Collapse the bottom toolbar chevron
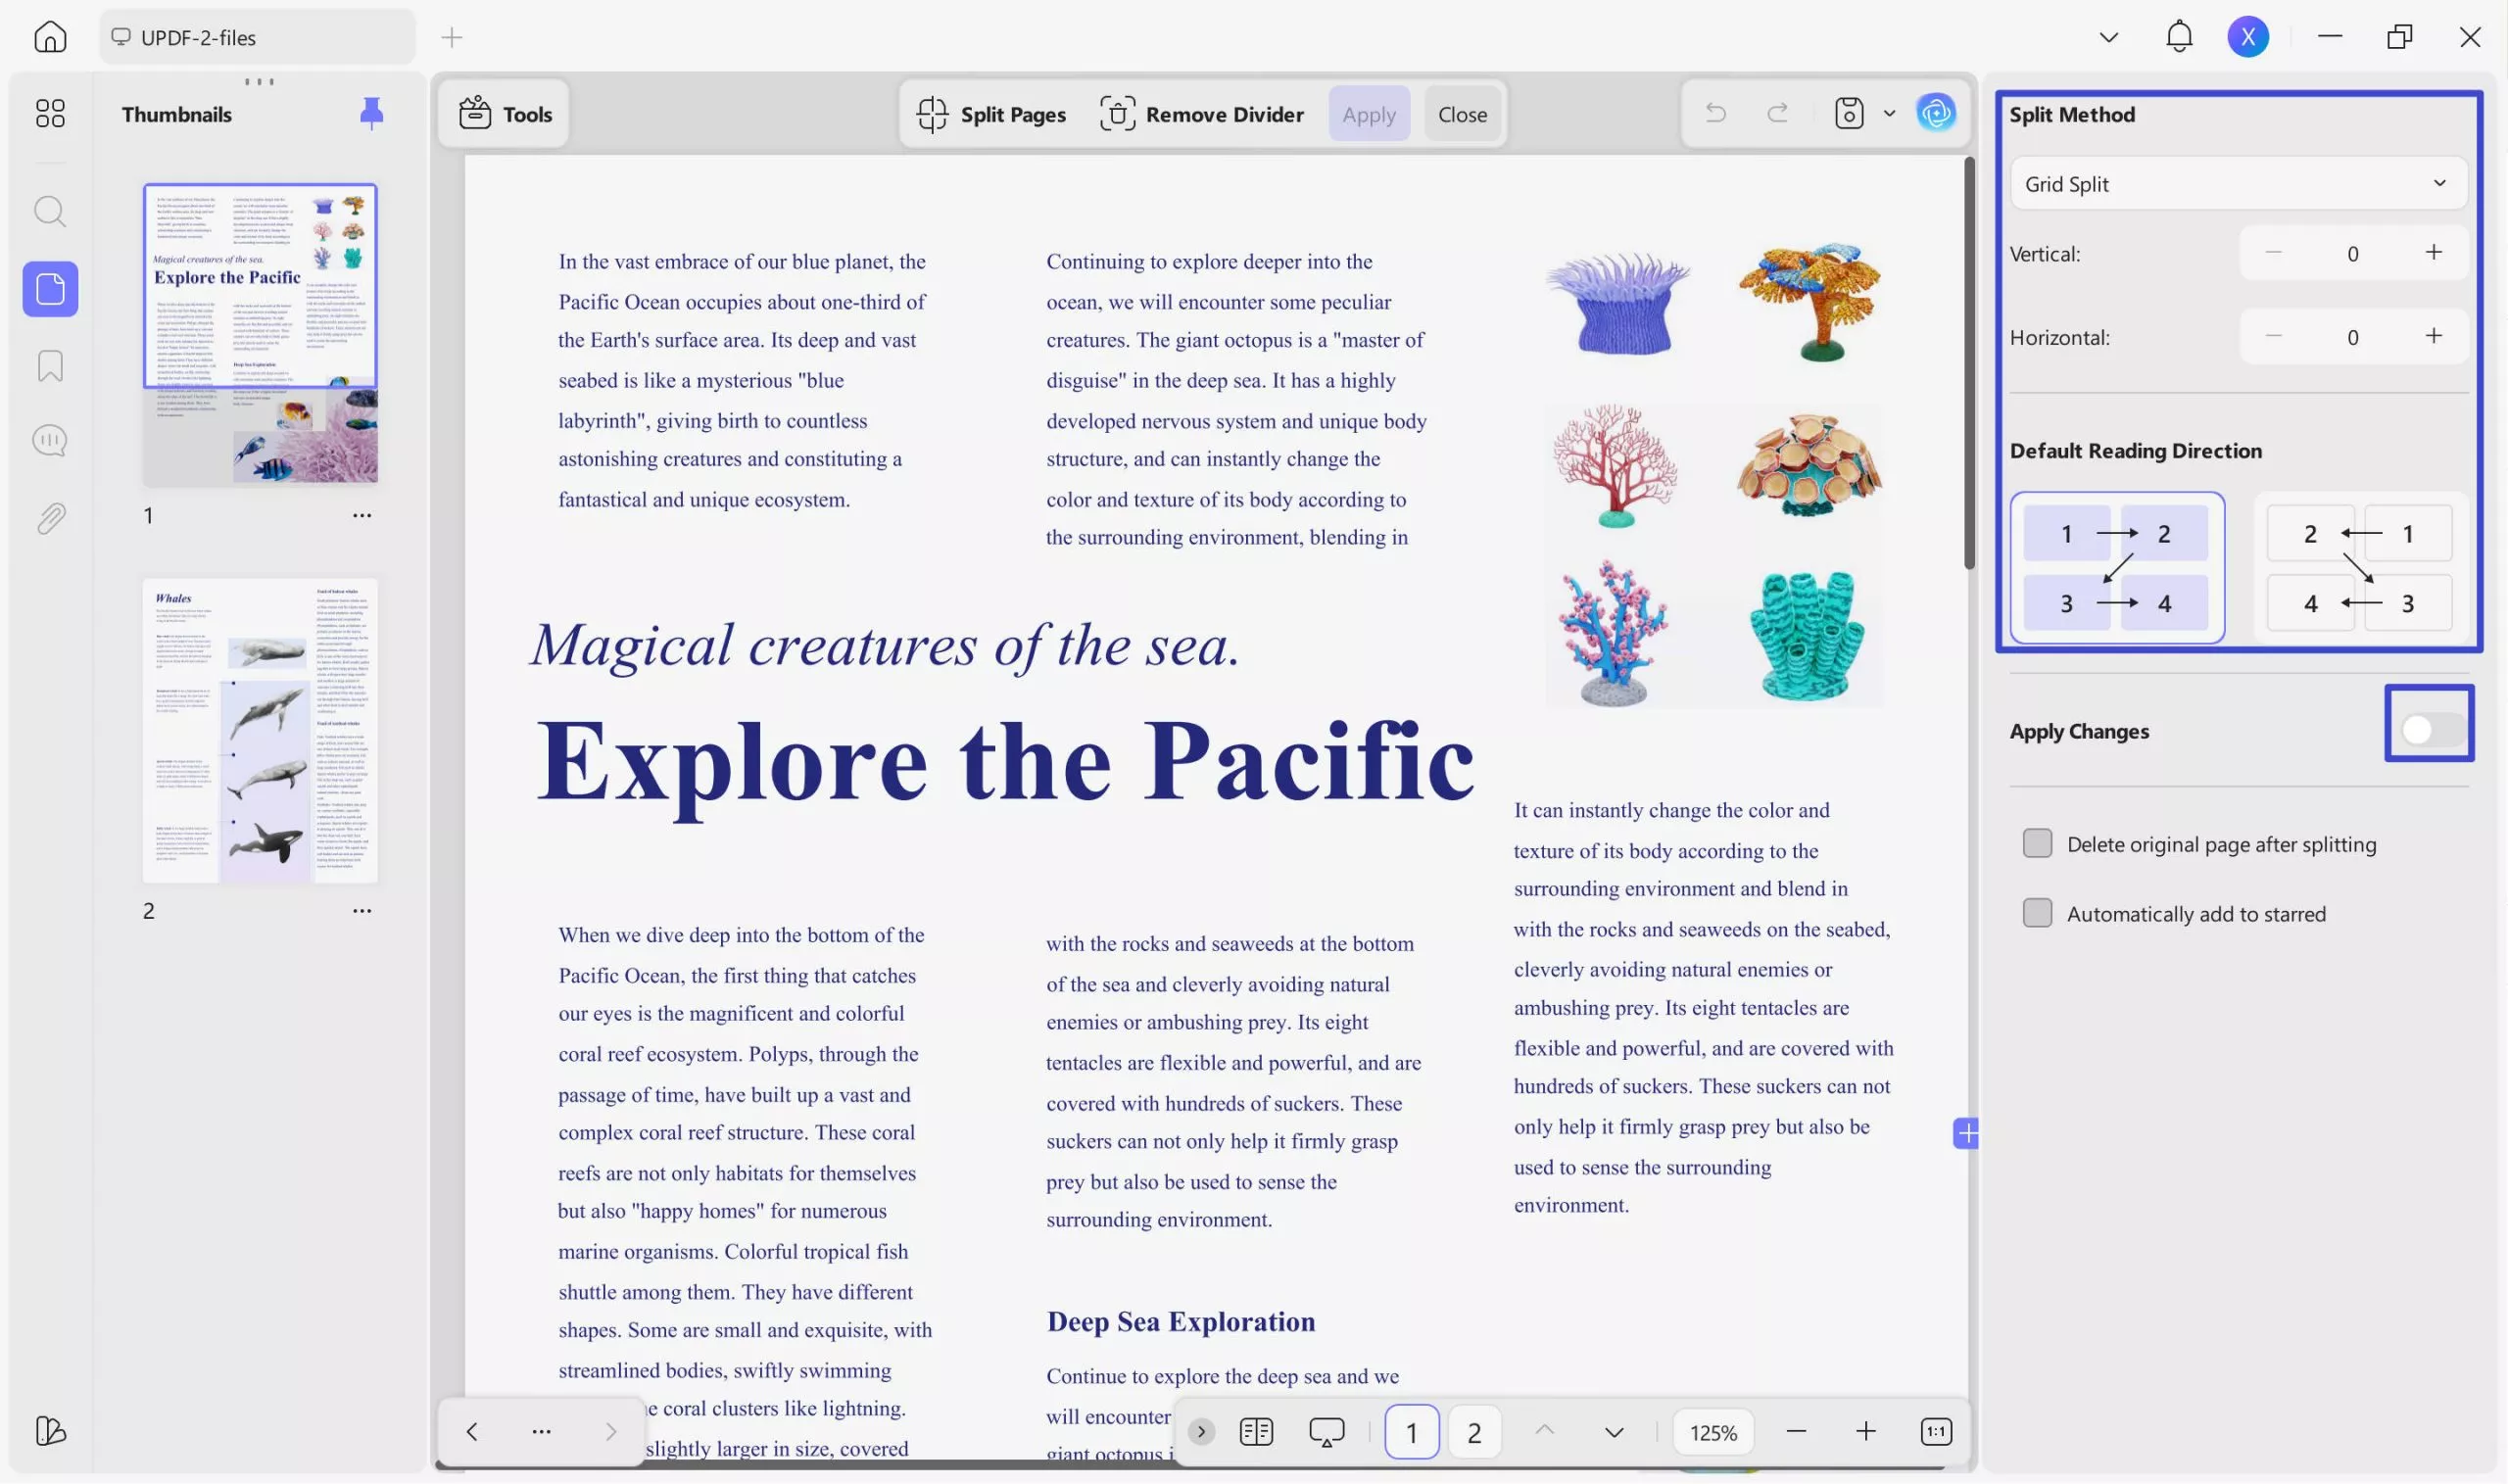 click(x=1201, y=1432)
